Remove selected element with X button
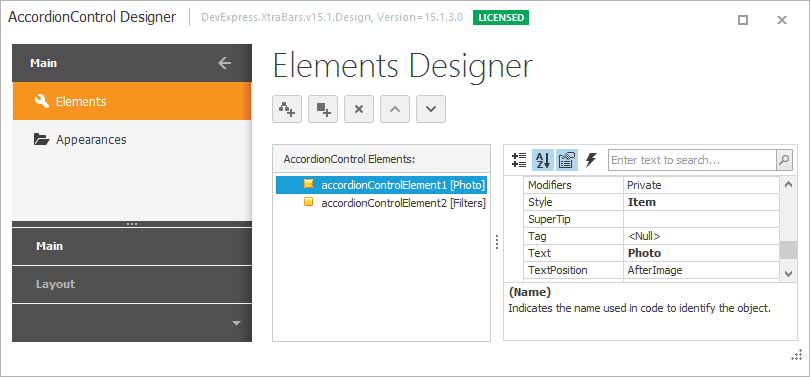The width and height of the screenshot is (810, 377). [359, 109]
